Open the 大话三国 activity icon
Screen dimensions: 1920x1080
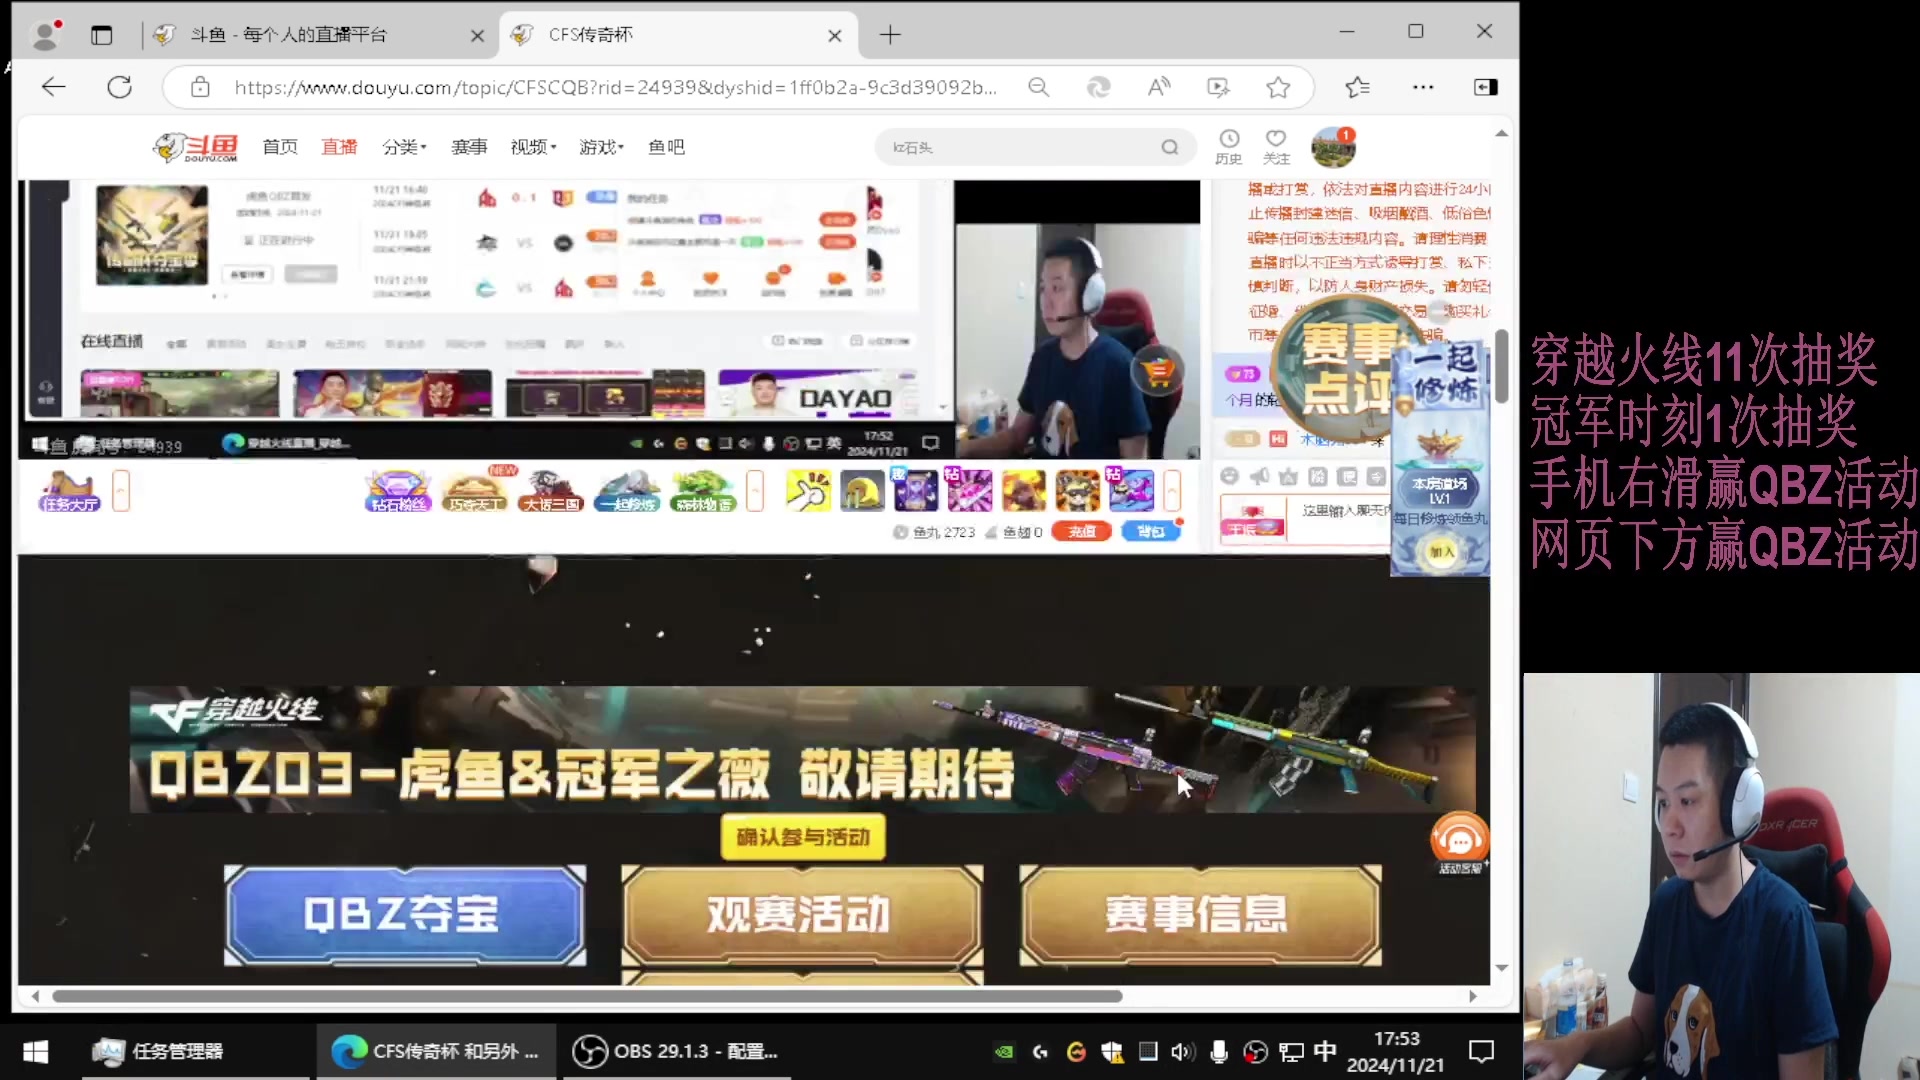[551, 491]
